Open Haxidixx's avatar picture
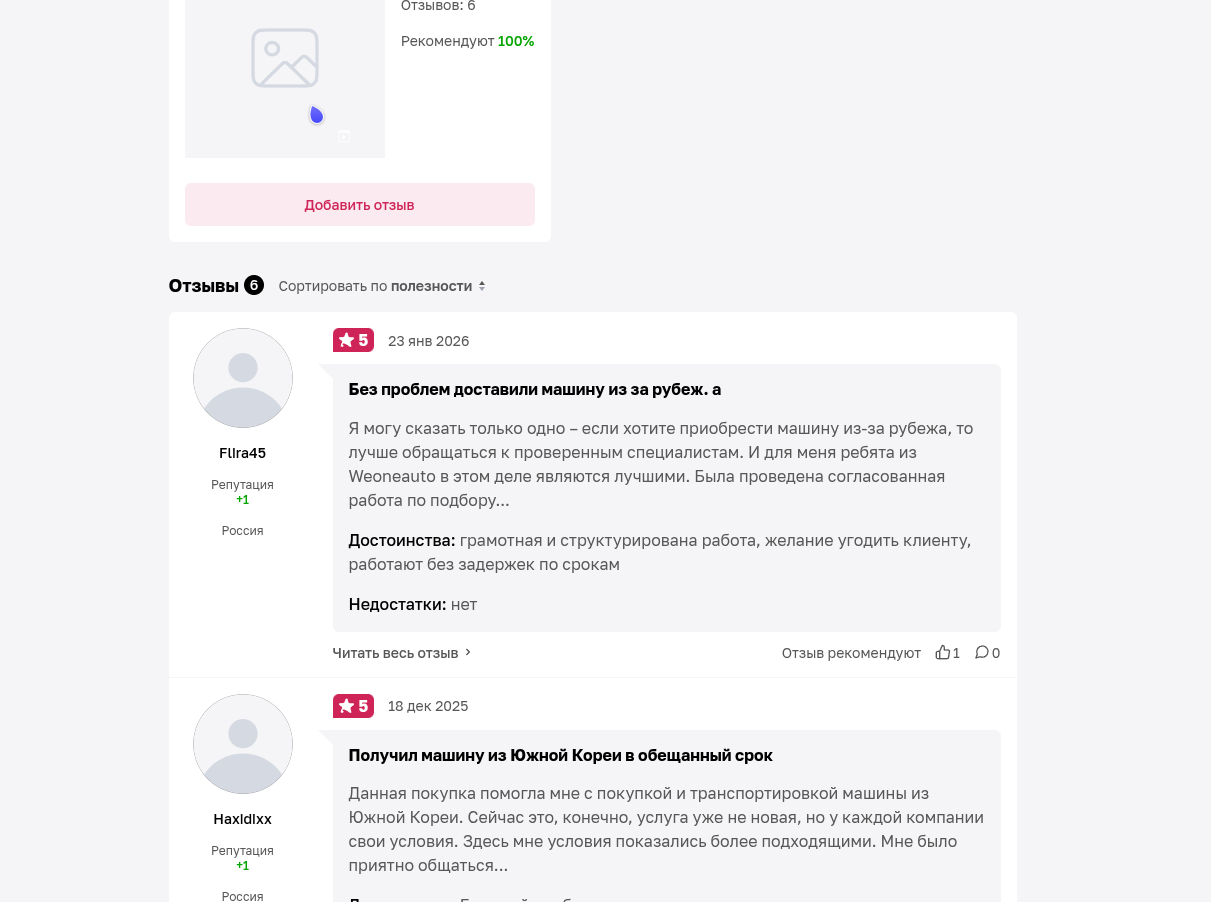1211x902 pixels. 243,744
